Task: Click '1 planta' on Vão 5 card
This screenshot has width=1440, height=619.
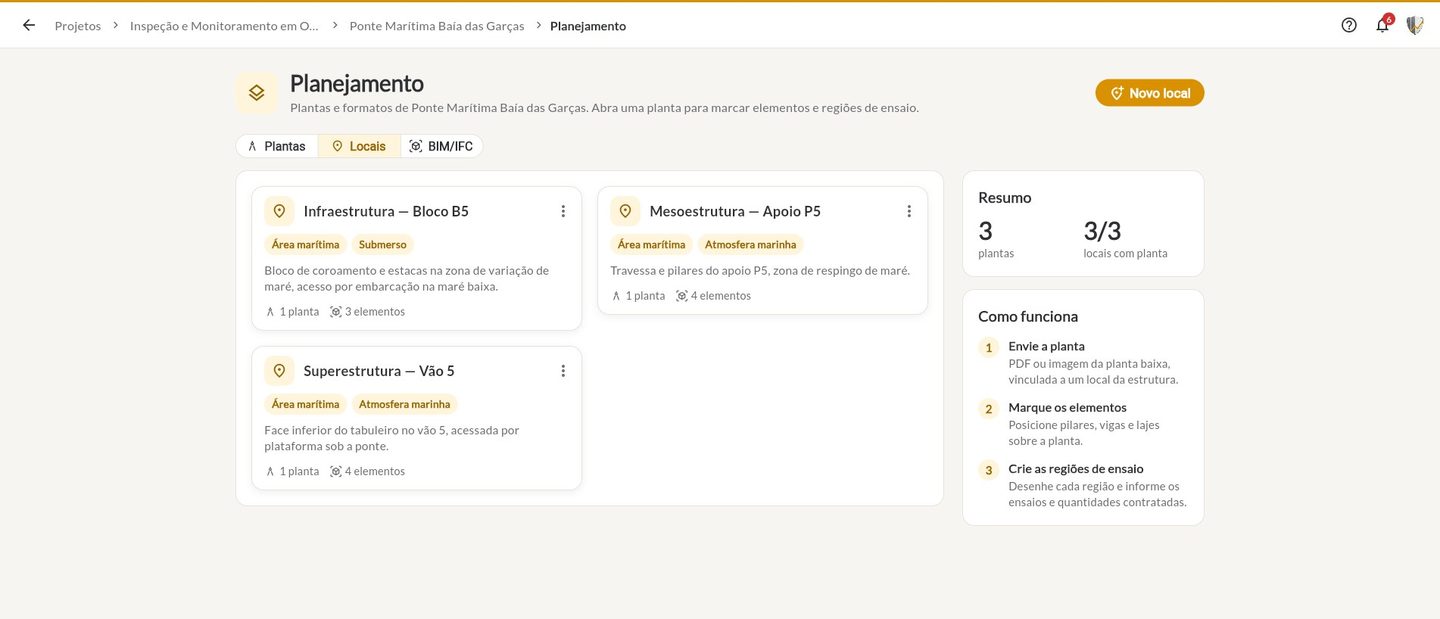Action: (292, 472)
